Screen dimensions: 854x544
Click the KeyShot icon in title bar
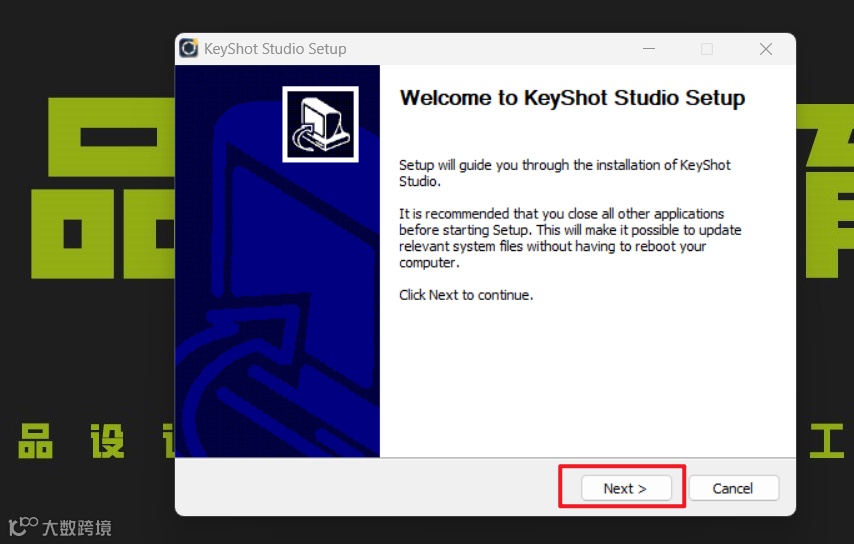(189, 48)
